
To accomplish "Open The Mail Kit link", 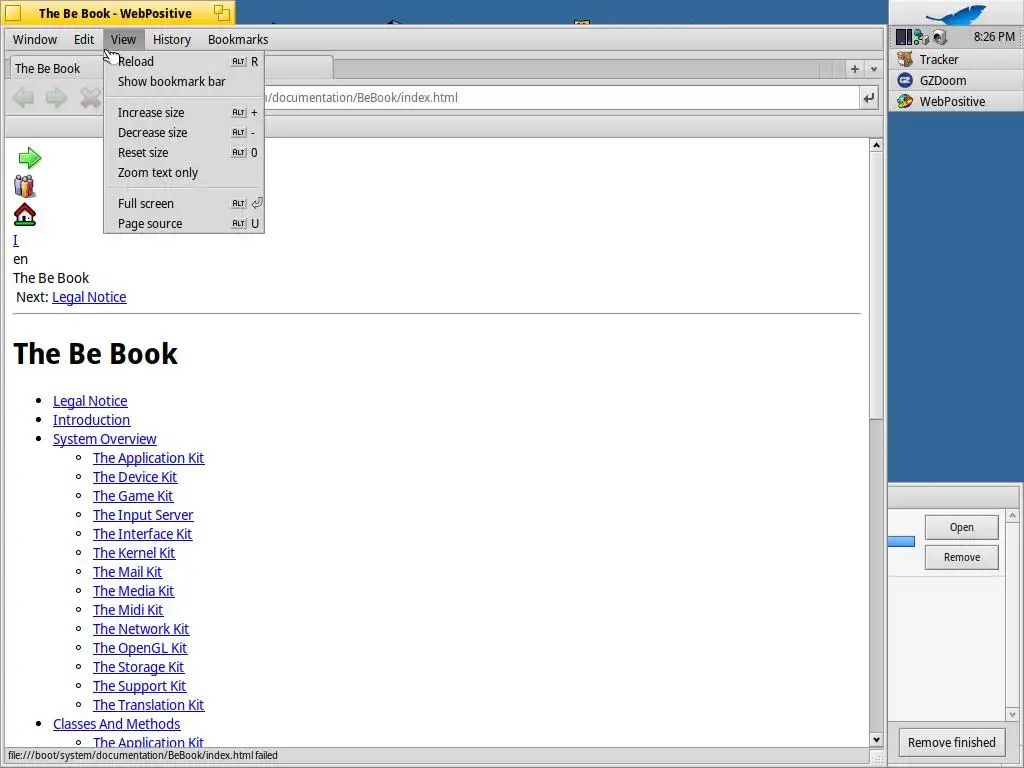I will pyautogui.click(x=127, y=571).
